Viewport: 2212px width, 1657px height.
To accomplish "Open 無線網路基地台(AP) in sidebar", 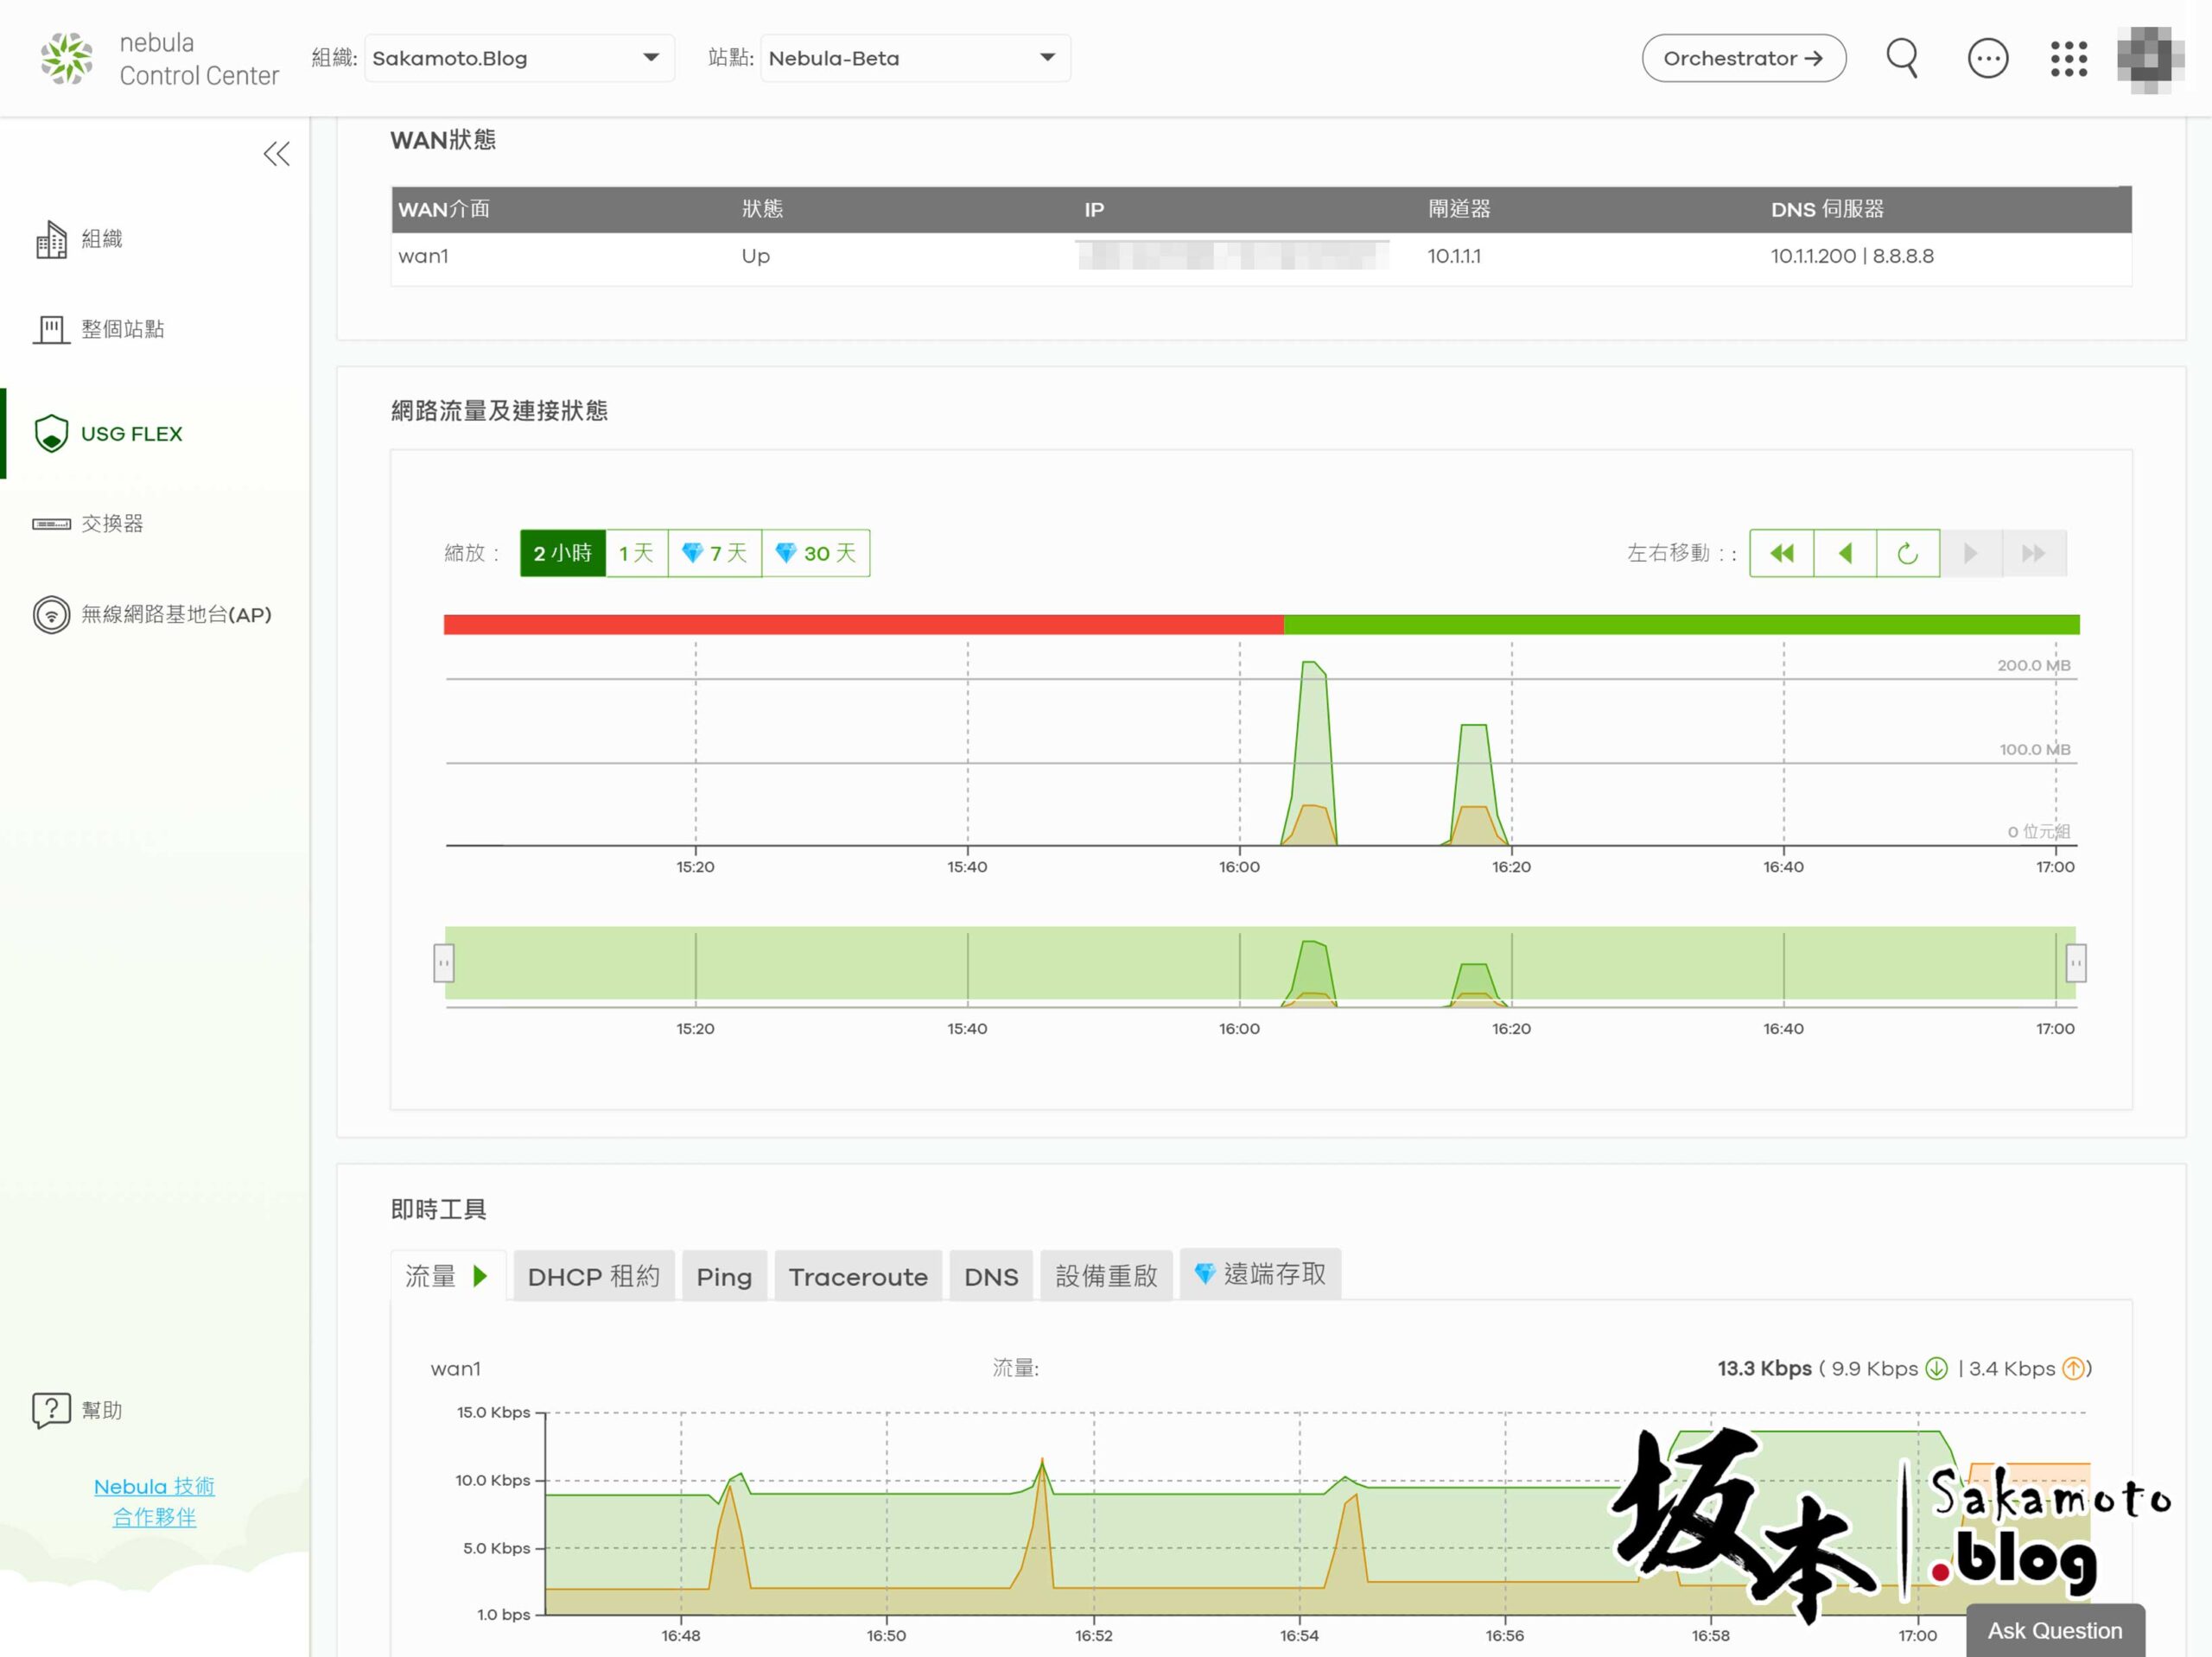I will coord(152,614).
